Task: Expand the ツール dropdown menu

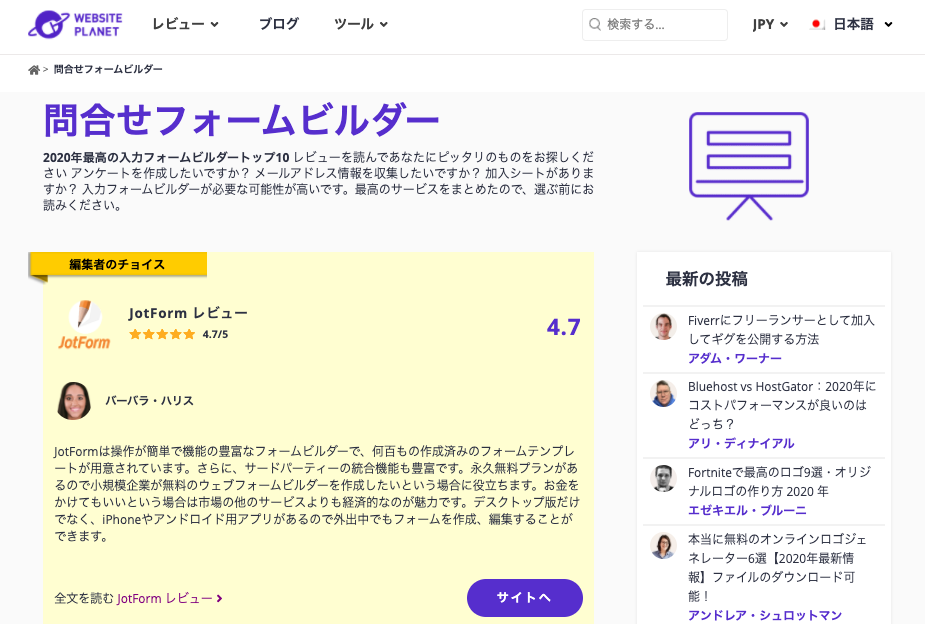Action: pyautogui.click(x=361, y=24)
